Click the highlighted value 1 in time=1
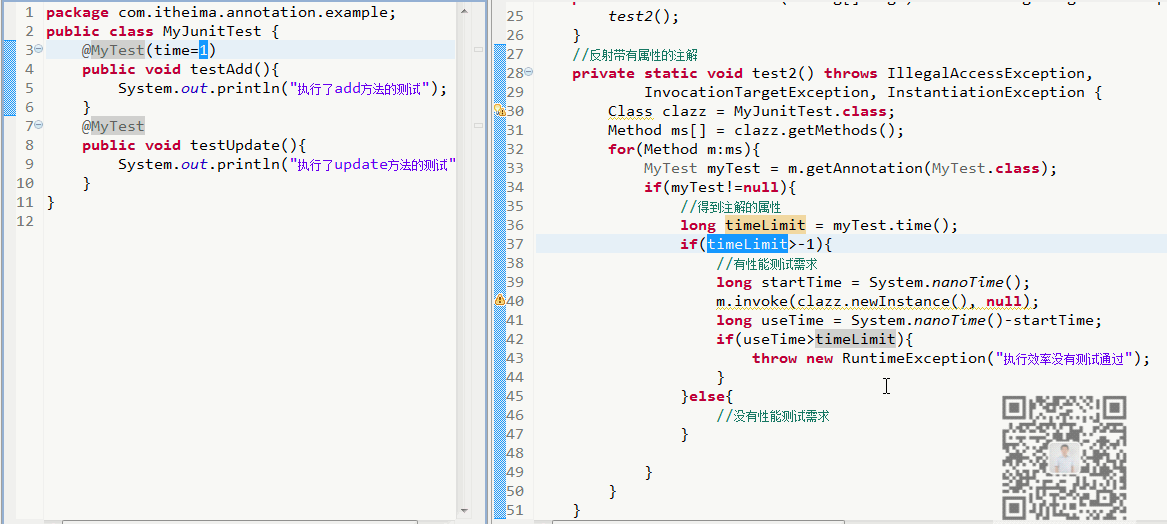The height and width of the screenshot is (524, 1167). click(203, 50)
